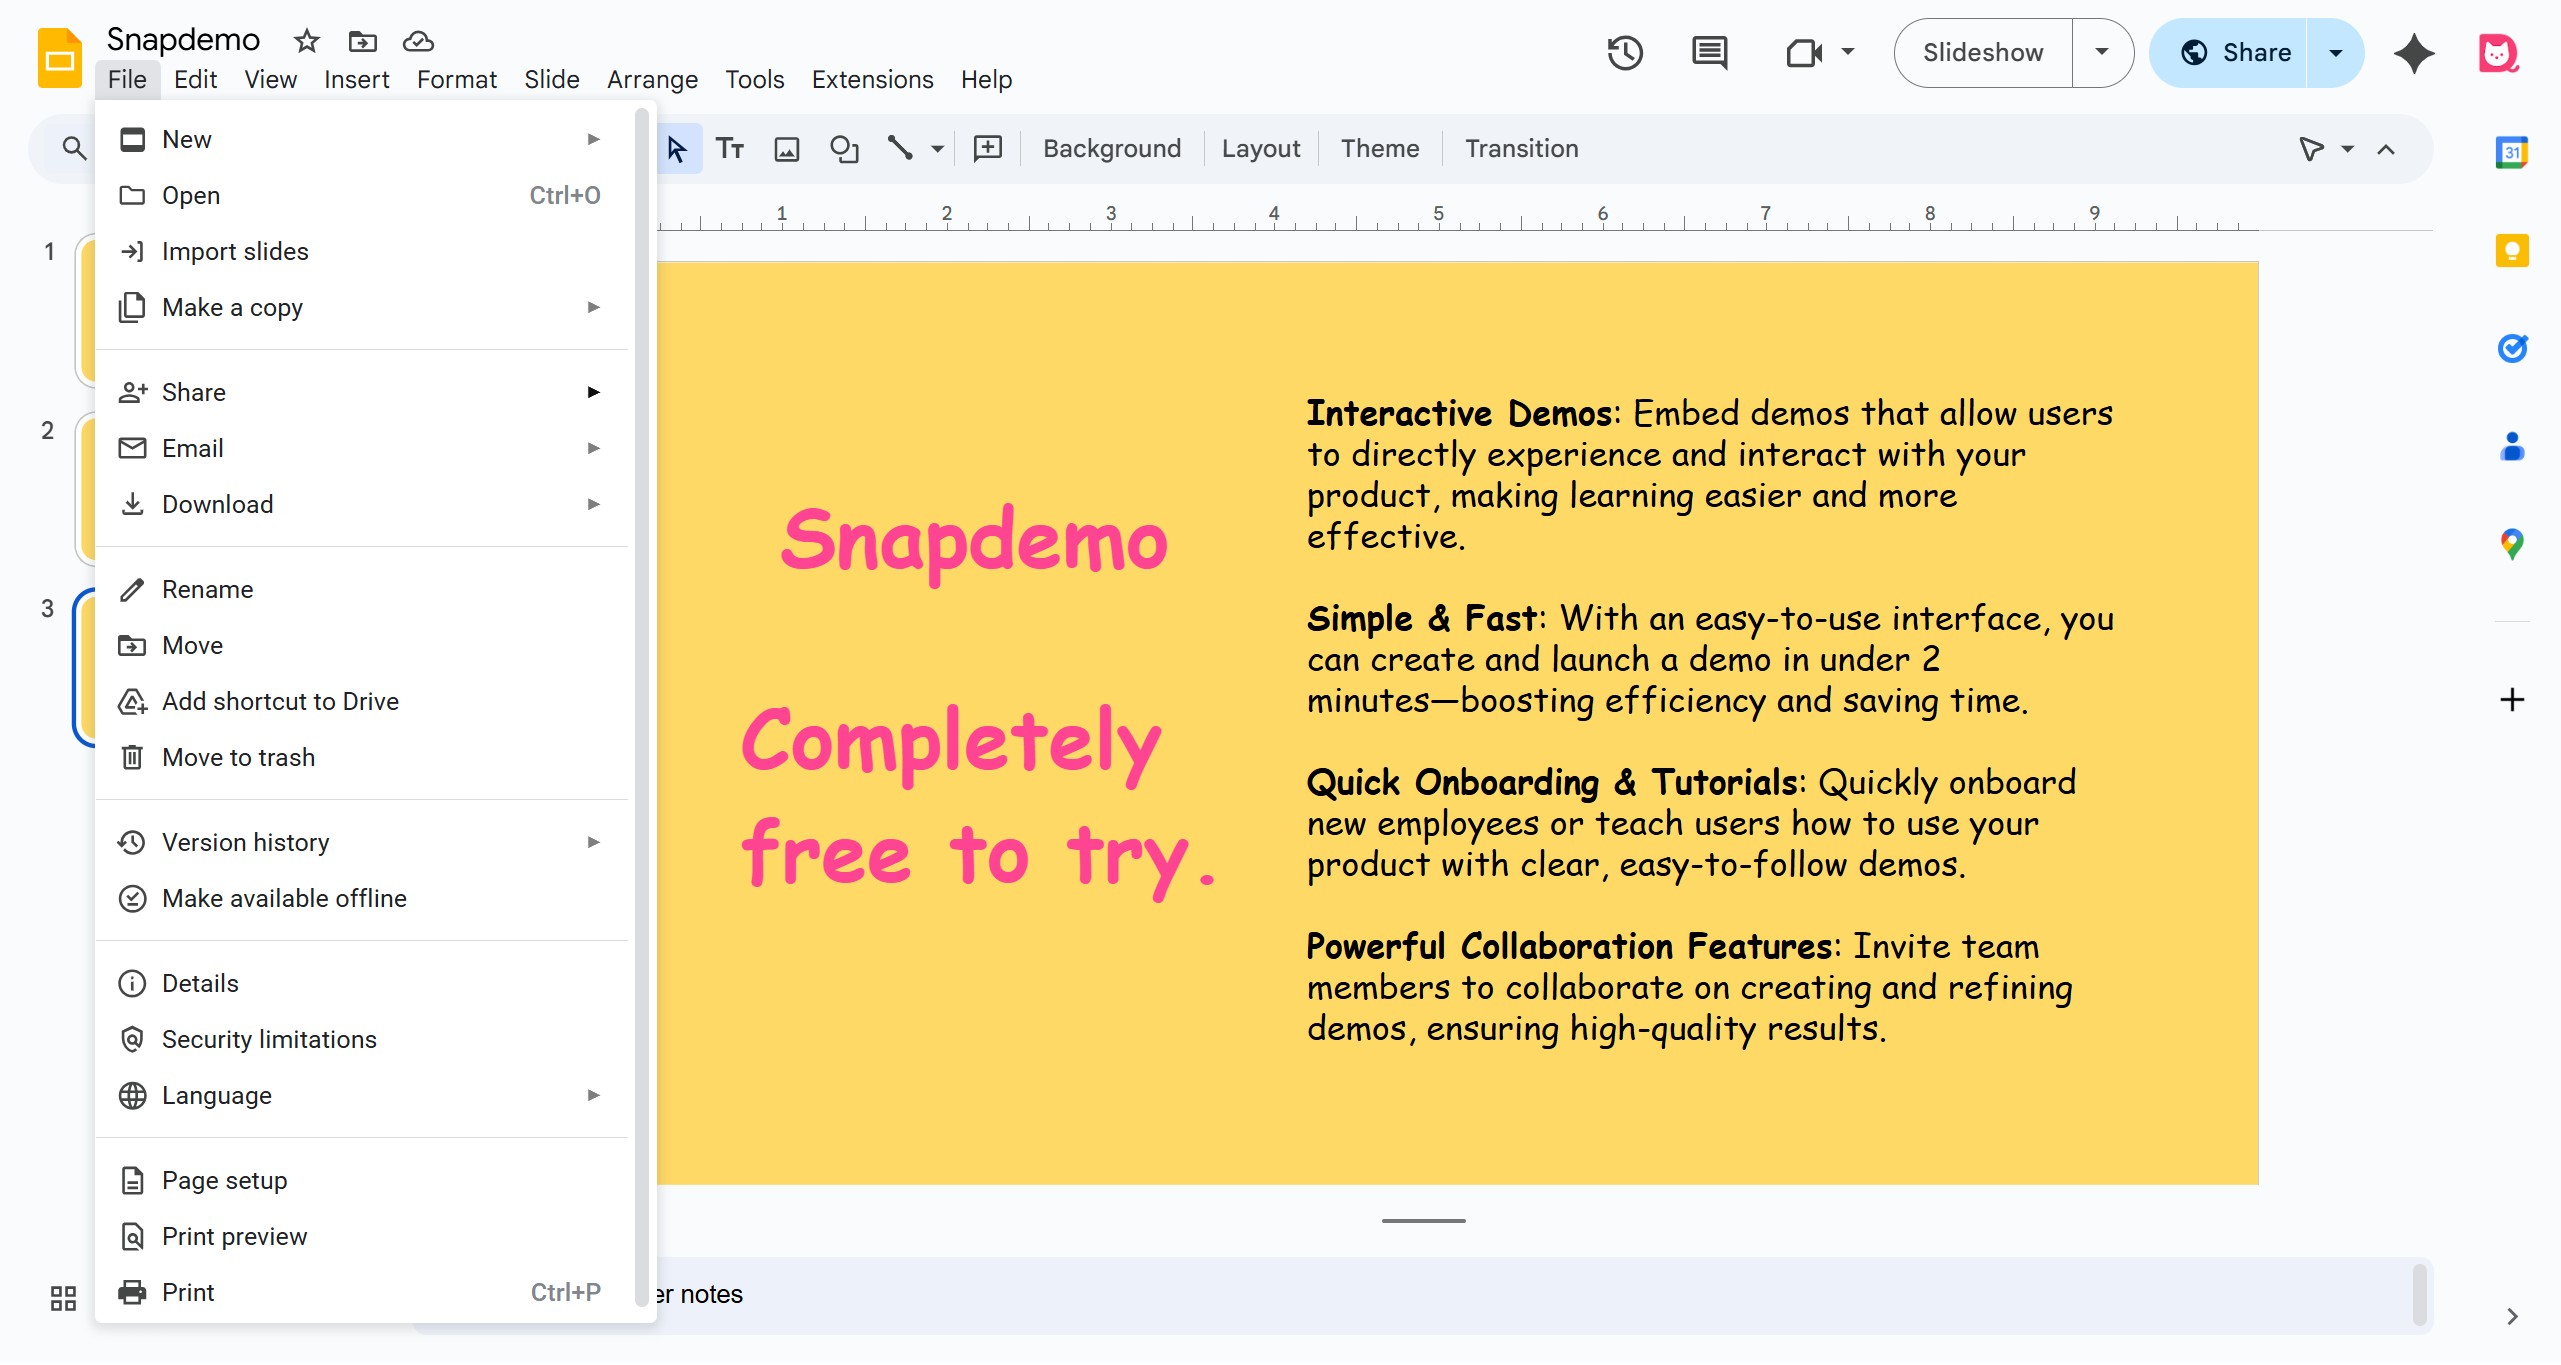Choose Print preview
Image resolution: width=2561 pixels, height=1365 pixels.
point(361,1236)
